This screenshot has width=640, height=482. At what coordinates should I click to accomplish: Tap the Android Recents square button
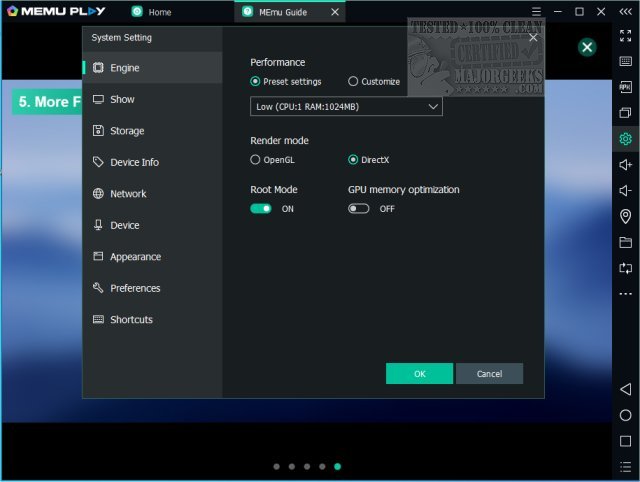[x=625, y=441]
